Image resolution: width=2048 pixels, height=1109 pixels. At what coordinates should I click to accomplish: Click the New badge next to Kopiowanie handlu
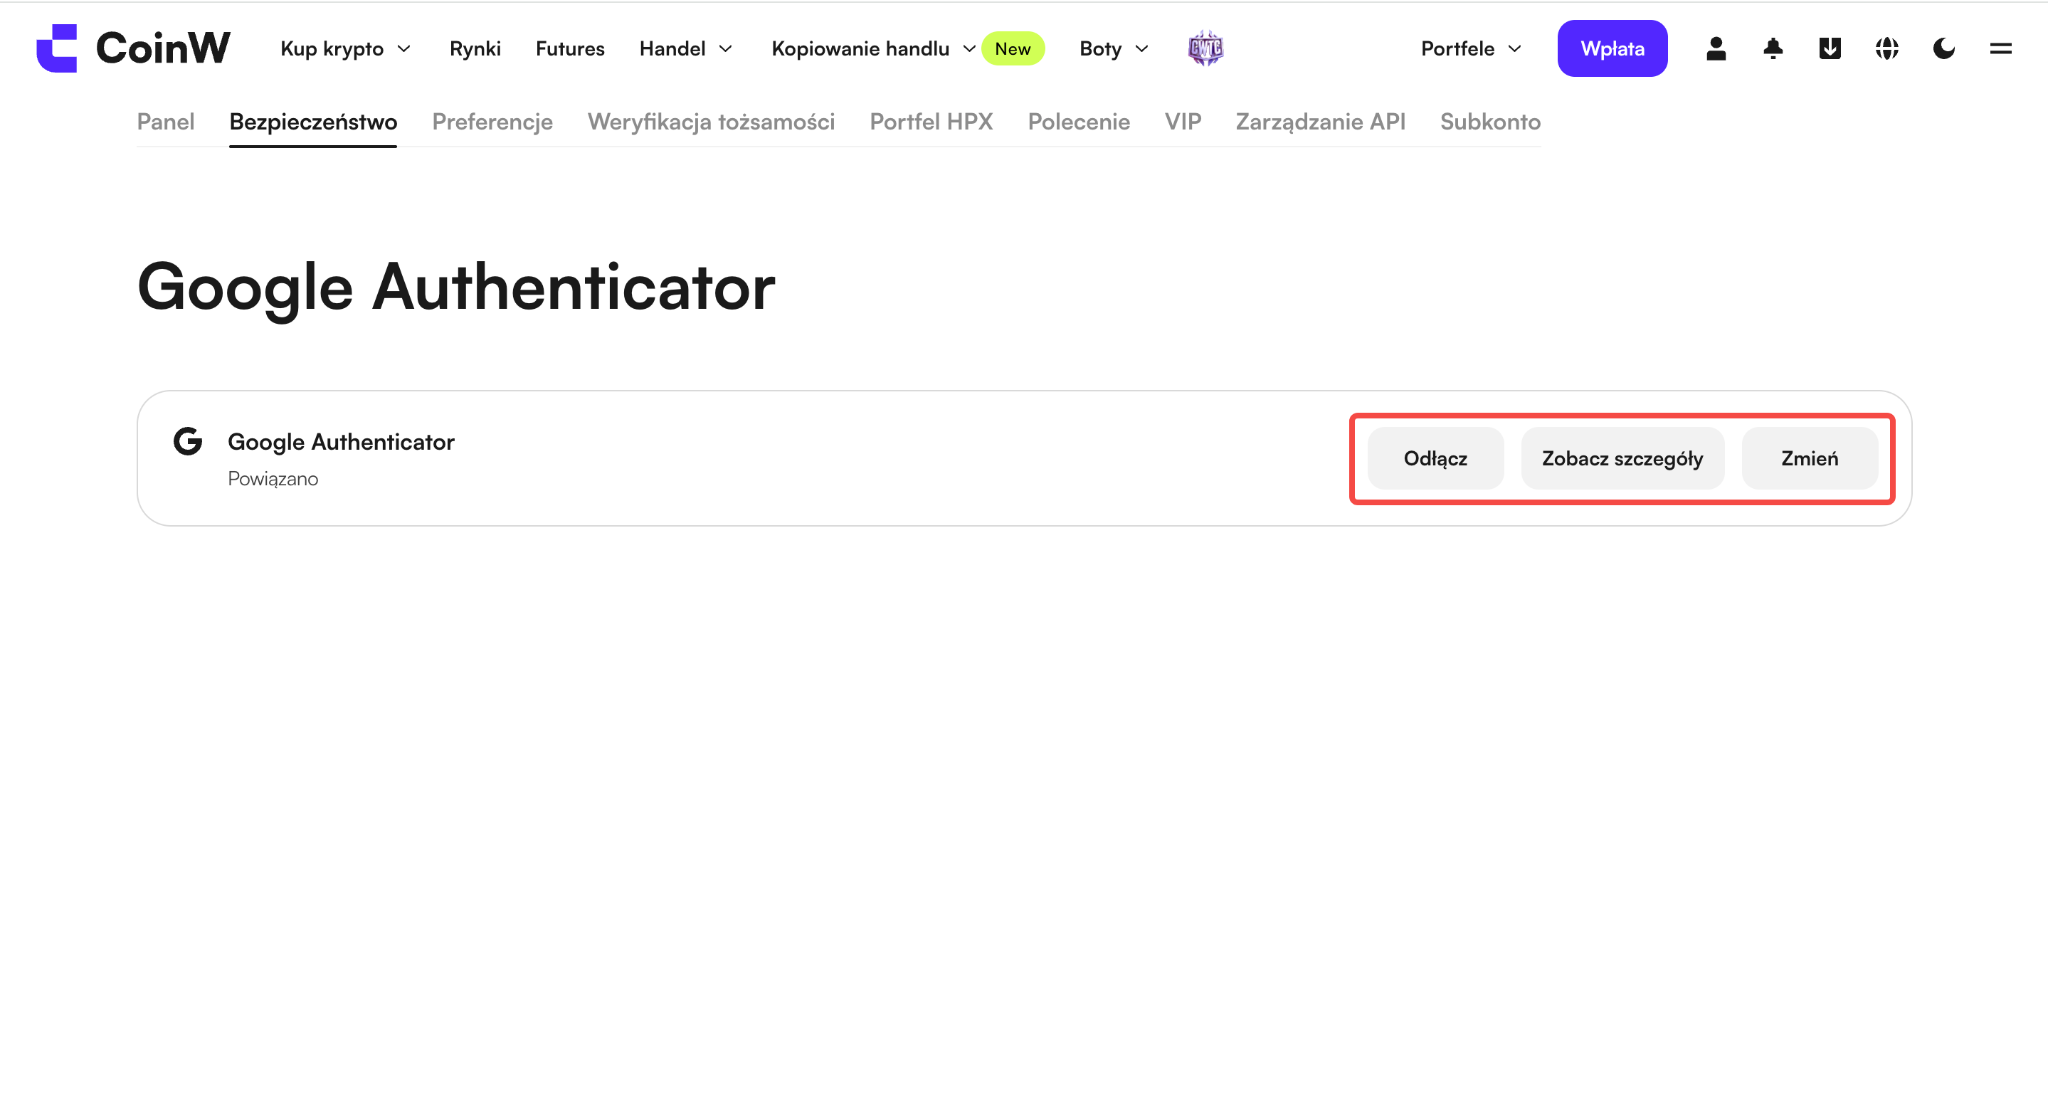pyautogui.click(x=1013, y=48)
